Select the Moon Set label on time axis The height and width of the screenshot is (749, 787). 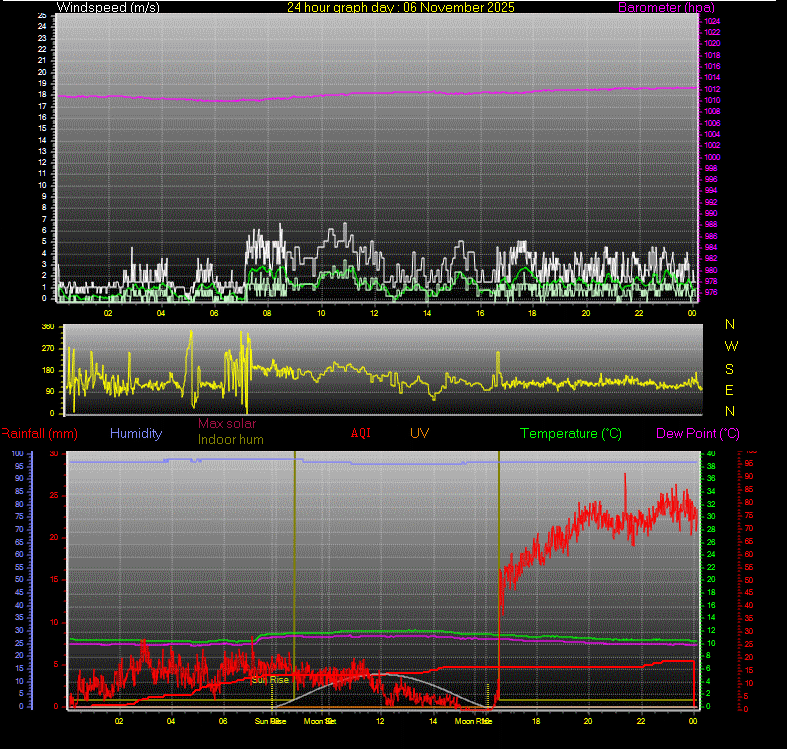tap(320, 720)
